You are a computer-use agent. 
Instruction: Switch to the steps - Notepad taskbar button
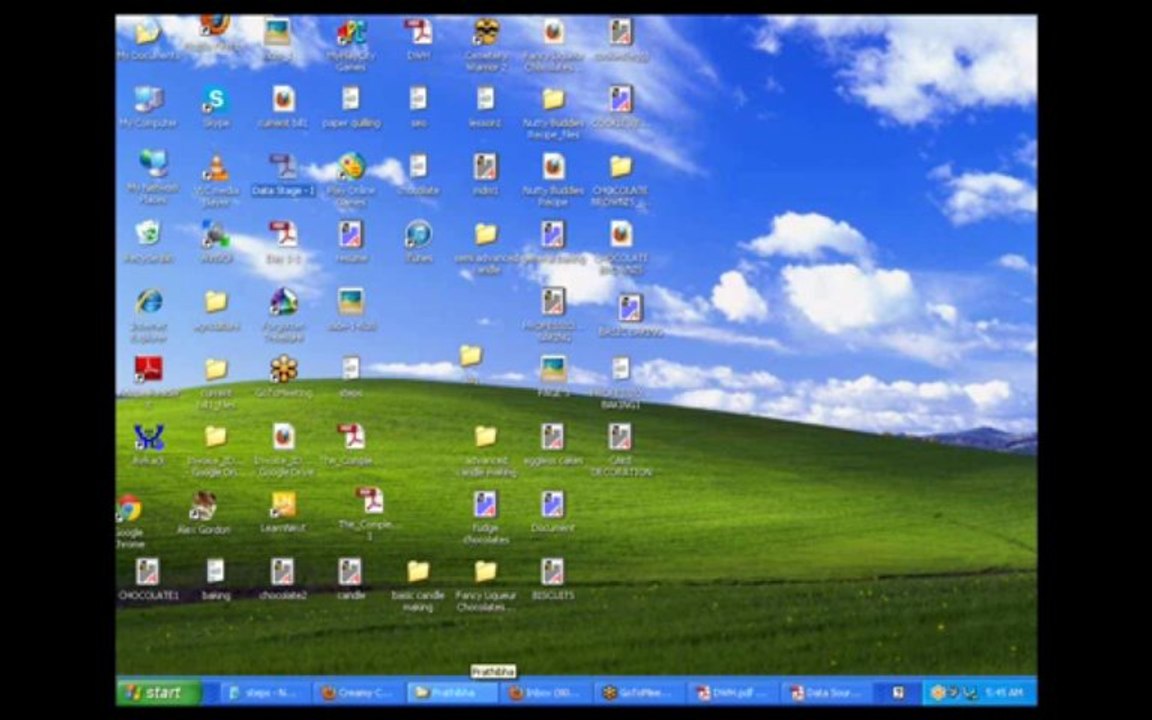[267, 693]
